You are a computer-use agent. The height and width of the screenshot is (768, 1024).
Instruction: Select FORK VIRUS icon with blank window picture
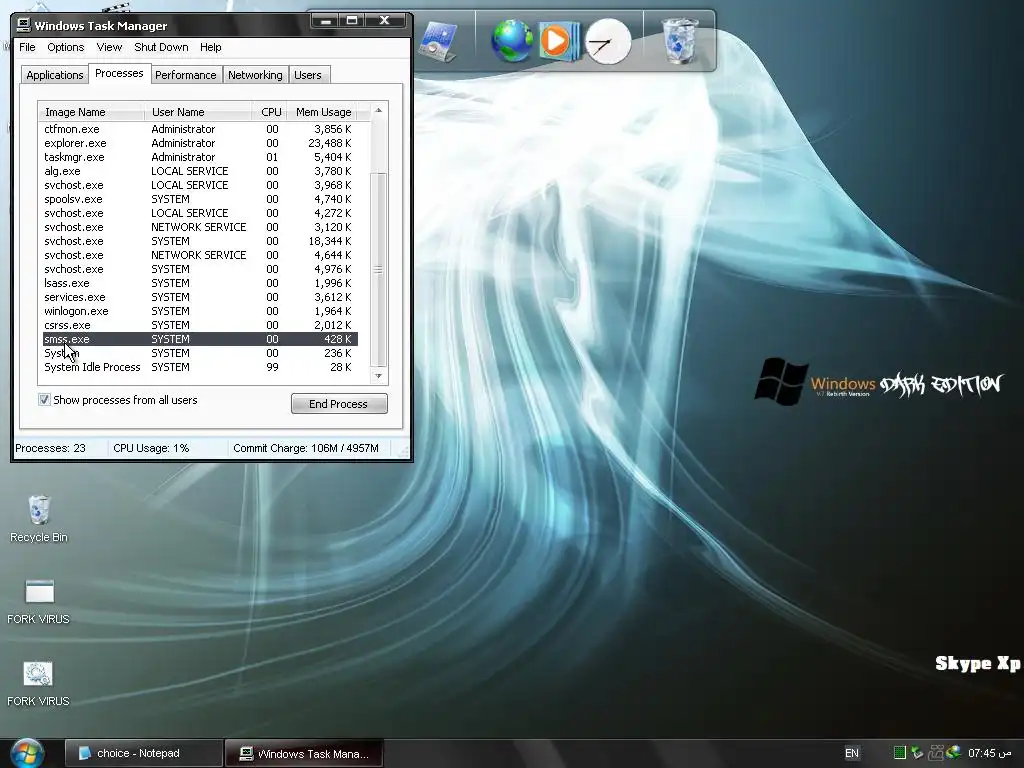tap(39, 602)
